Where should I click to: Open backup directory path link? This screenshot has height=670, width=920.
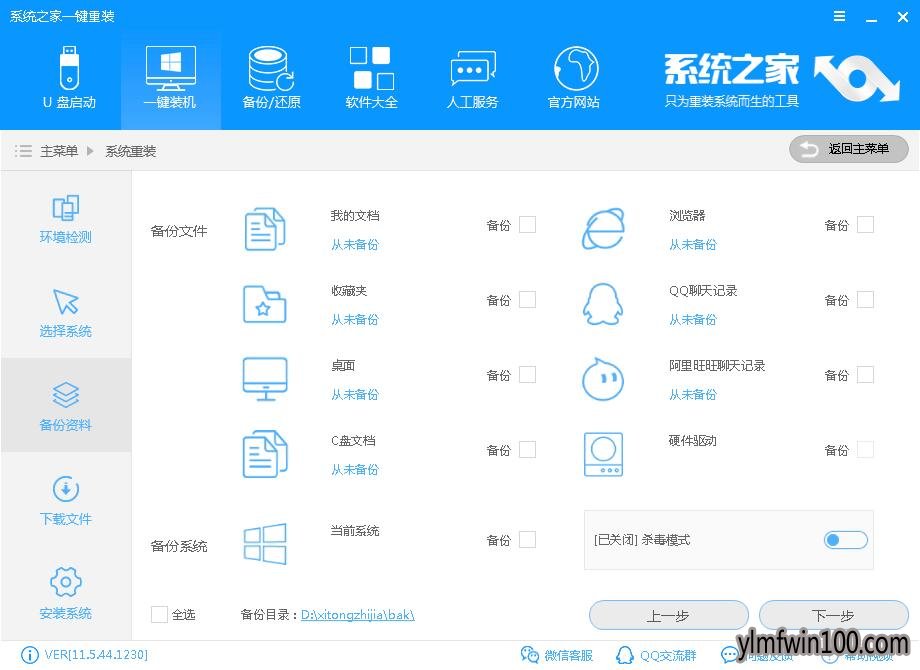tap(357, 614)
